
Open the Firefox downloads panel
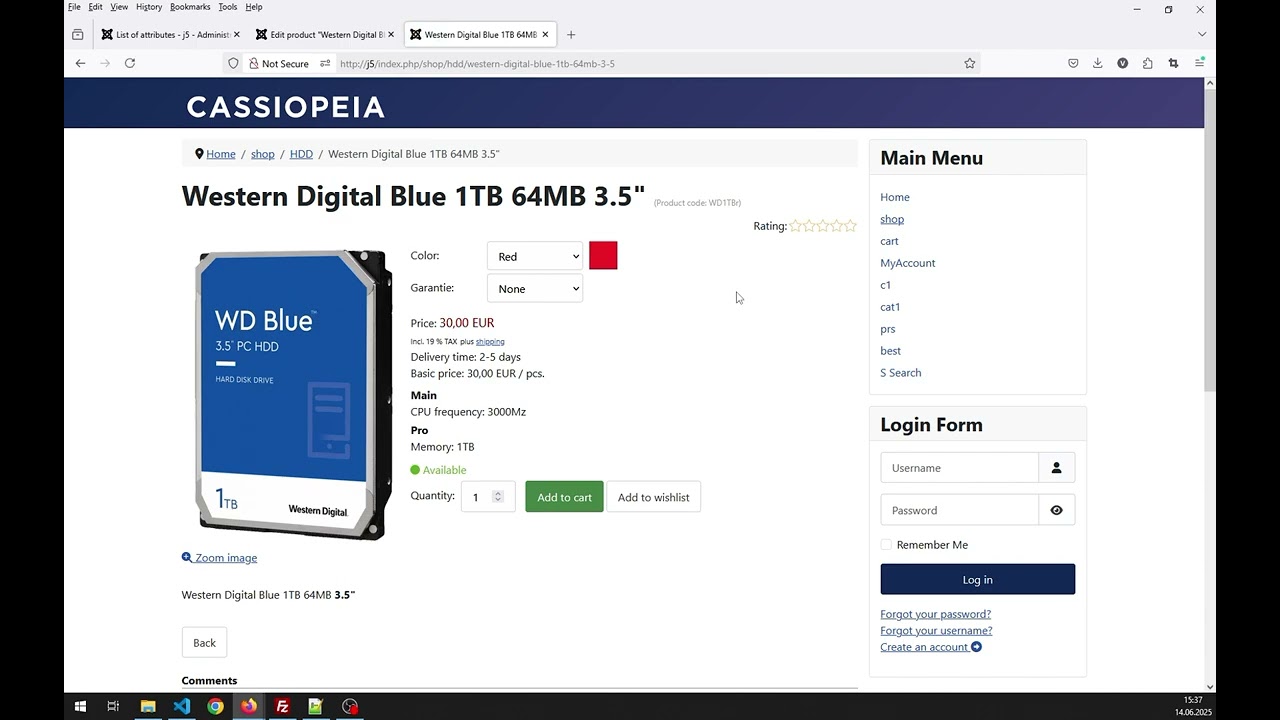1097,63
